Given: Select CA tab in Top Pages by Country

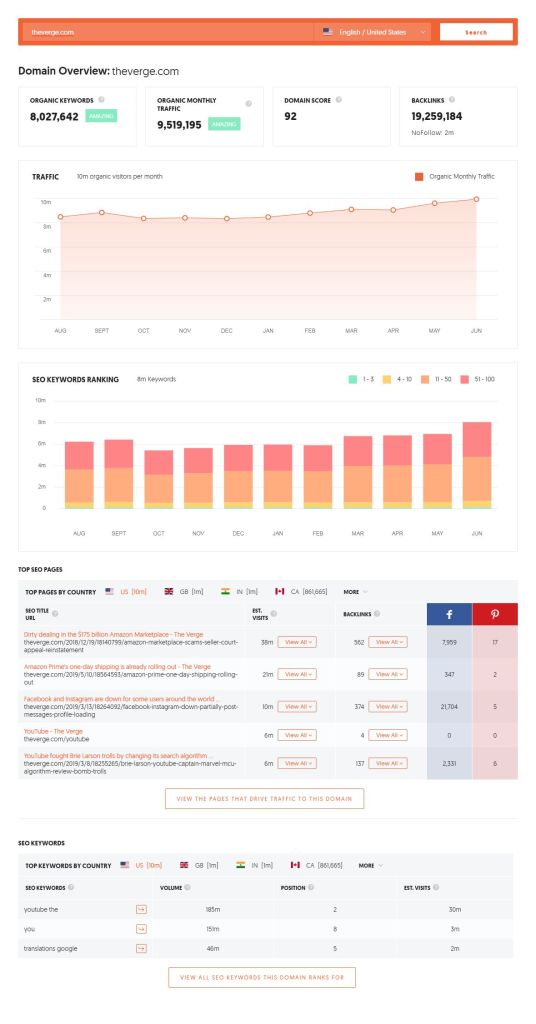Looking at the screenshot, I should (x=301, y=592).
